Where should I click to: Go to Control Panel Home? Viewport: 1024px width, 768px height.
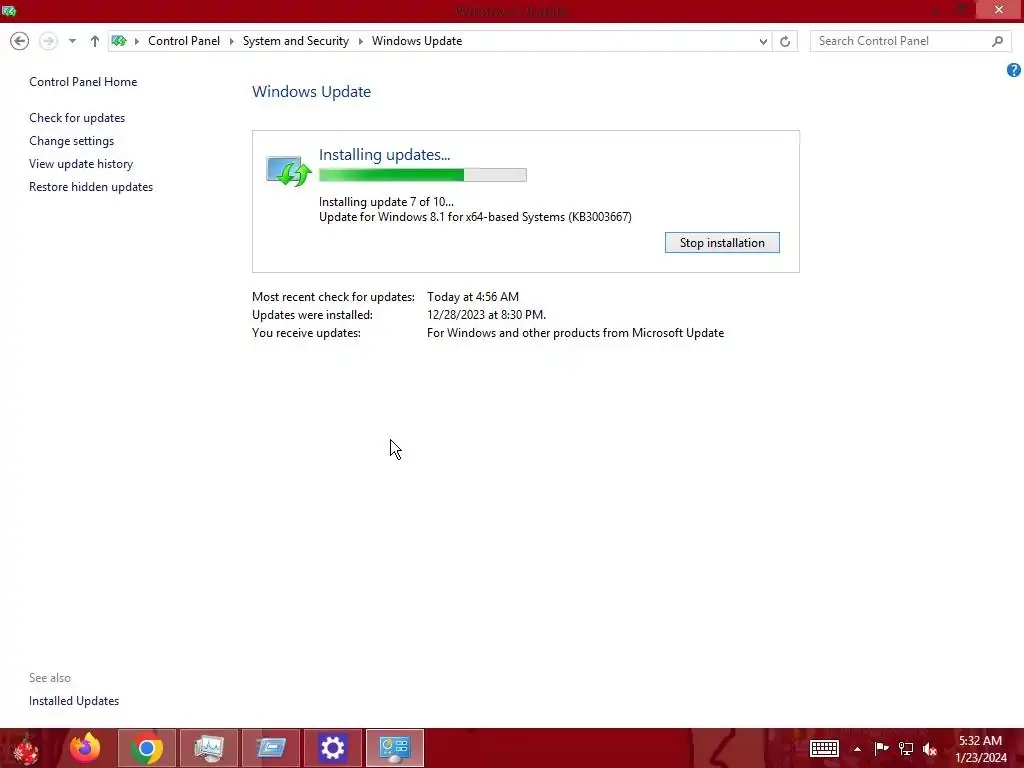pos(83,82)
